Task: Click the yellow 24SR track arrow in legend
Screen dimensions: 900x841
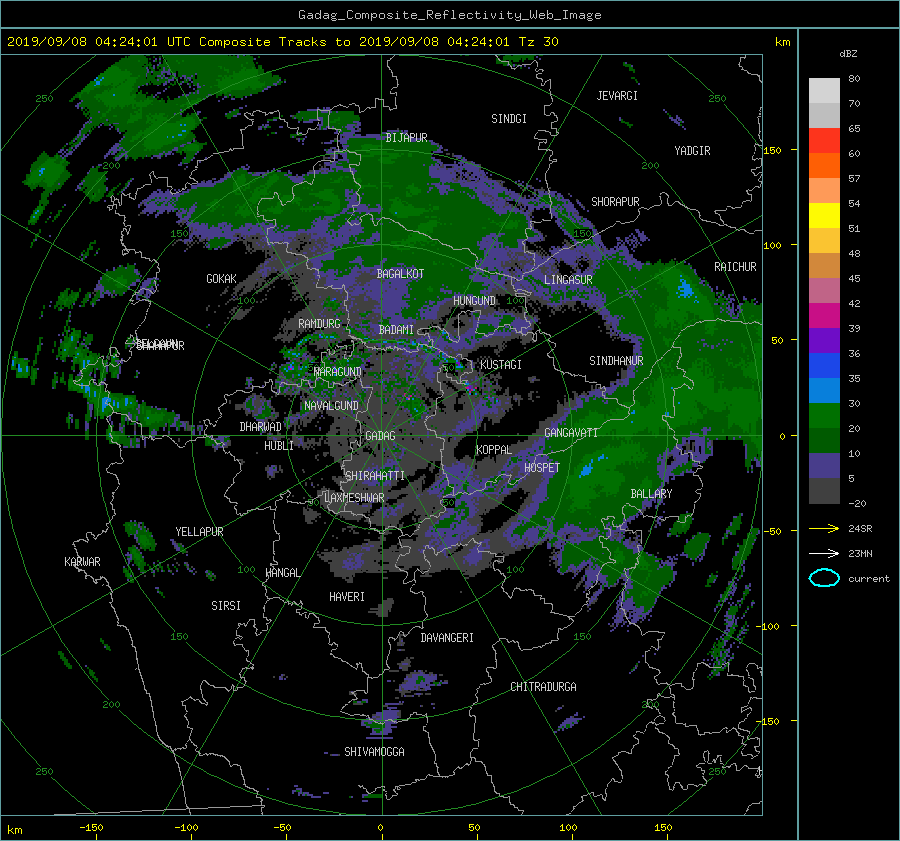Action: tap(824, 528)
